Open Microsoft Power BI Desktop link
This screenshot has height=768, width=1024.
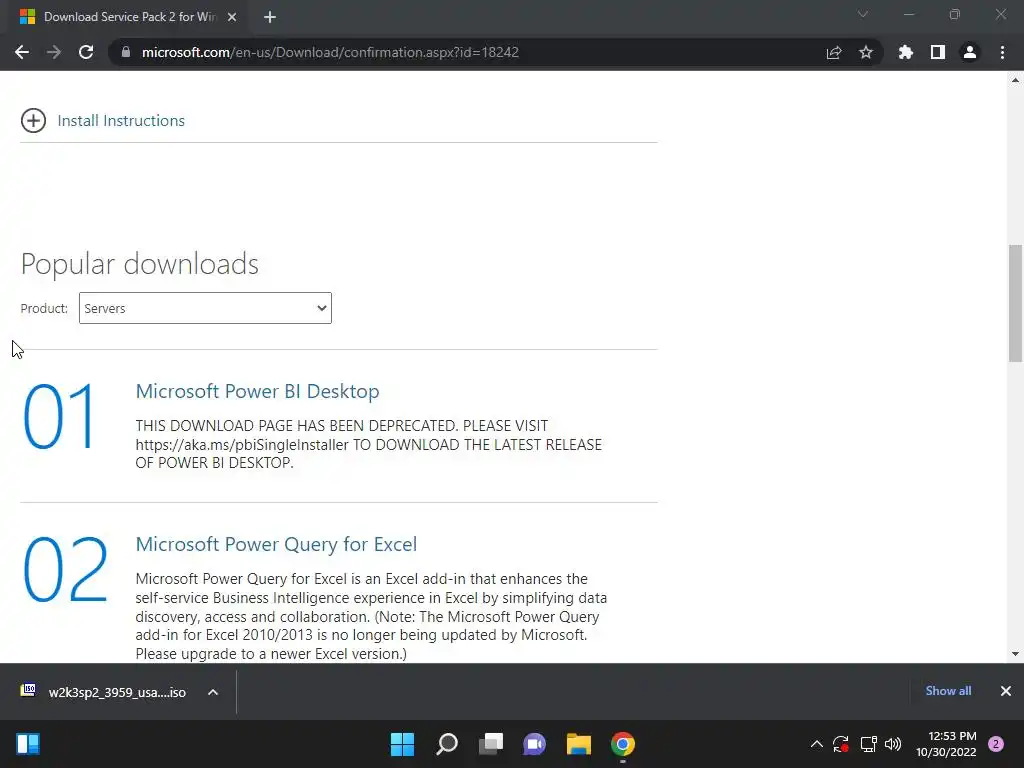pos(257,391)
